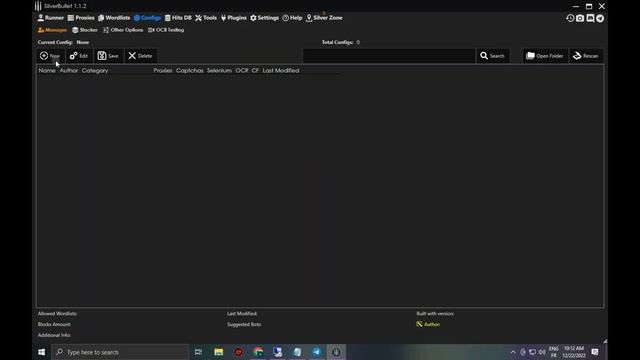
Task: Show hidden system tray icons
Action: point(513,352)
